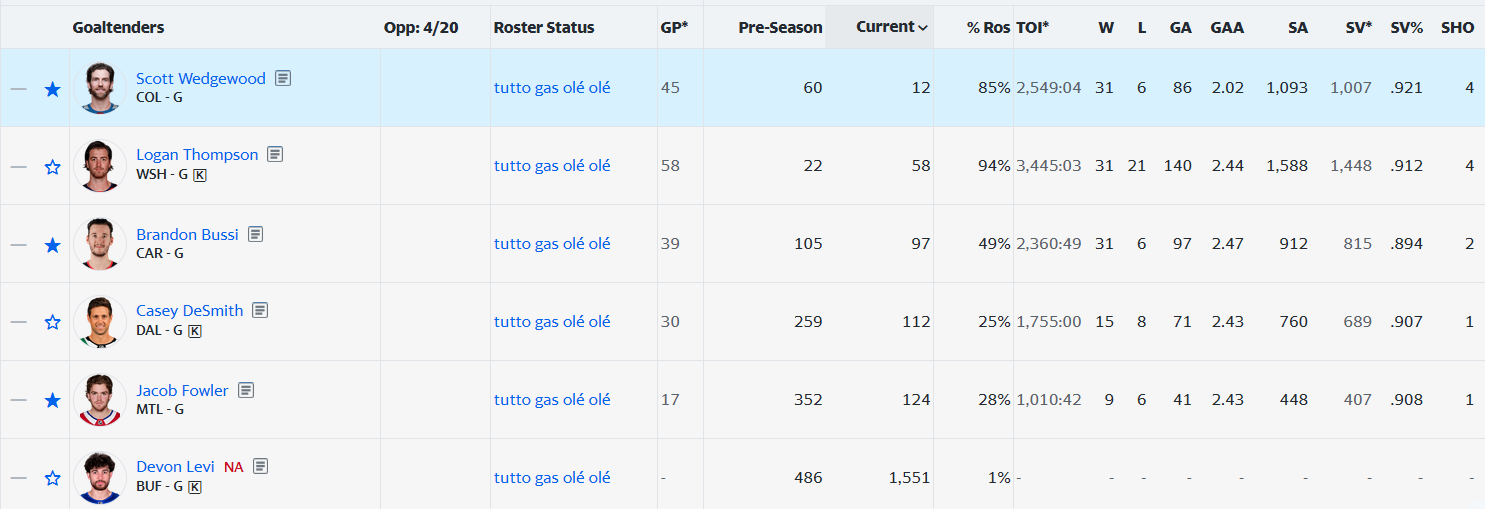Screen dimensions: 1485x509
Task: Toggle watchlist star for Devon Levi
Action: [53, 479]
